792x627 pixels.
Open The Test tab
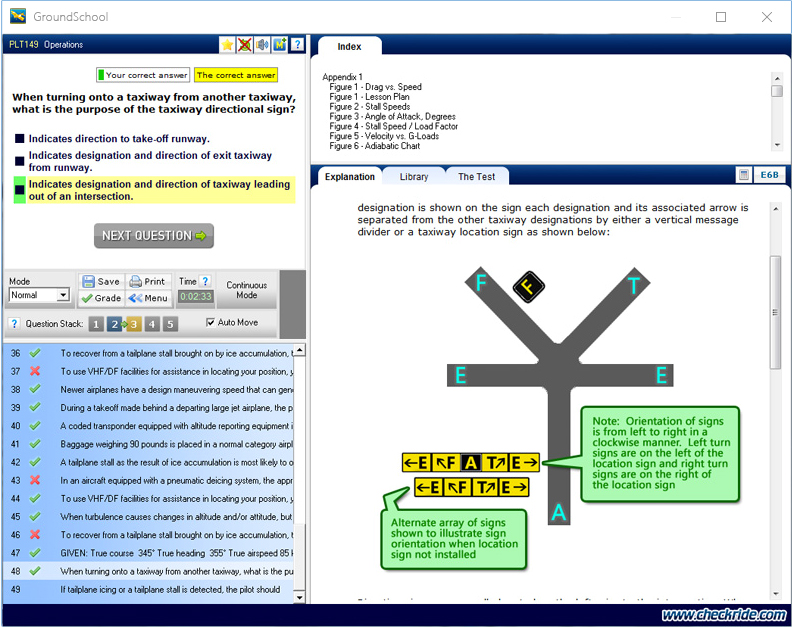476,177
